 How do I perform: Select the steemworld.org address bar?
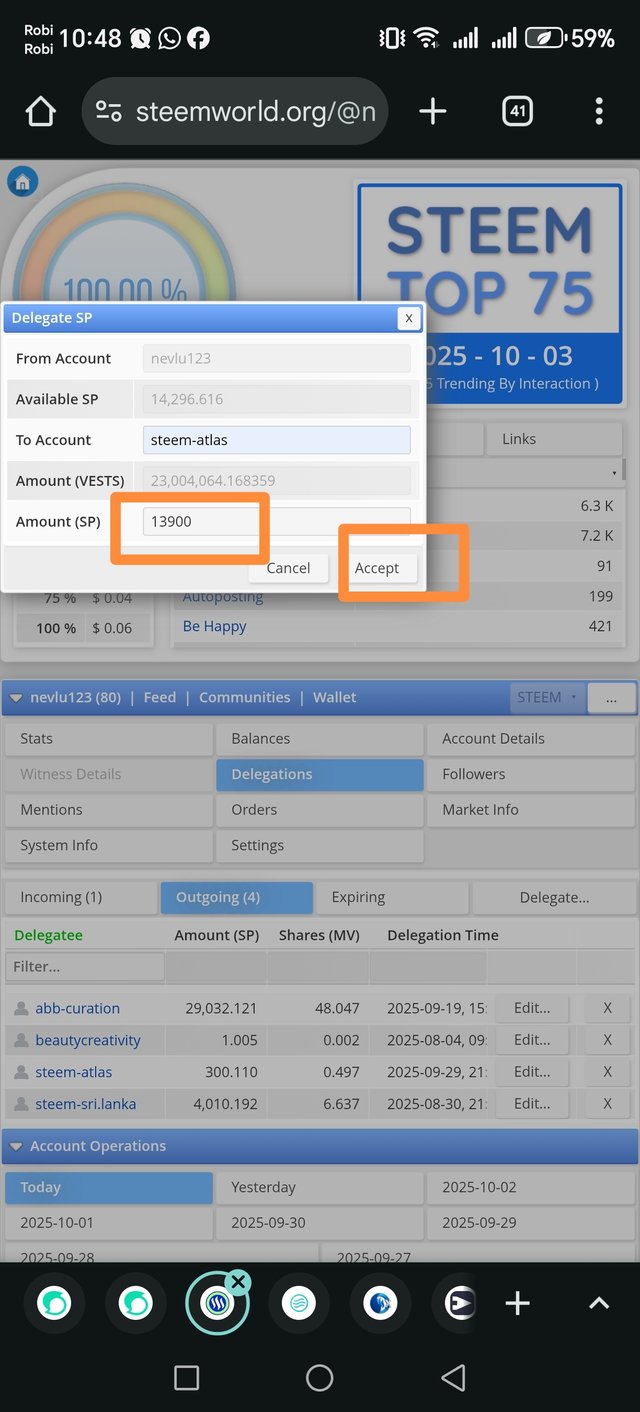pyautogui.click(x=235, y=112)
